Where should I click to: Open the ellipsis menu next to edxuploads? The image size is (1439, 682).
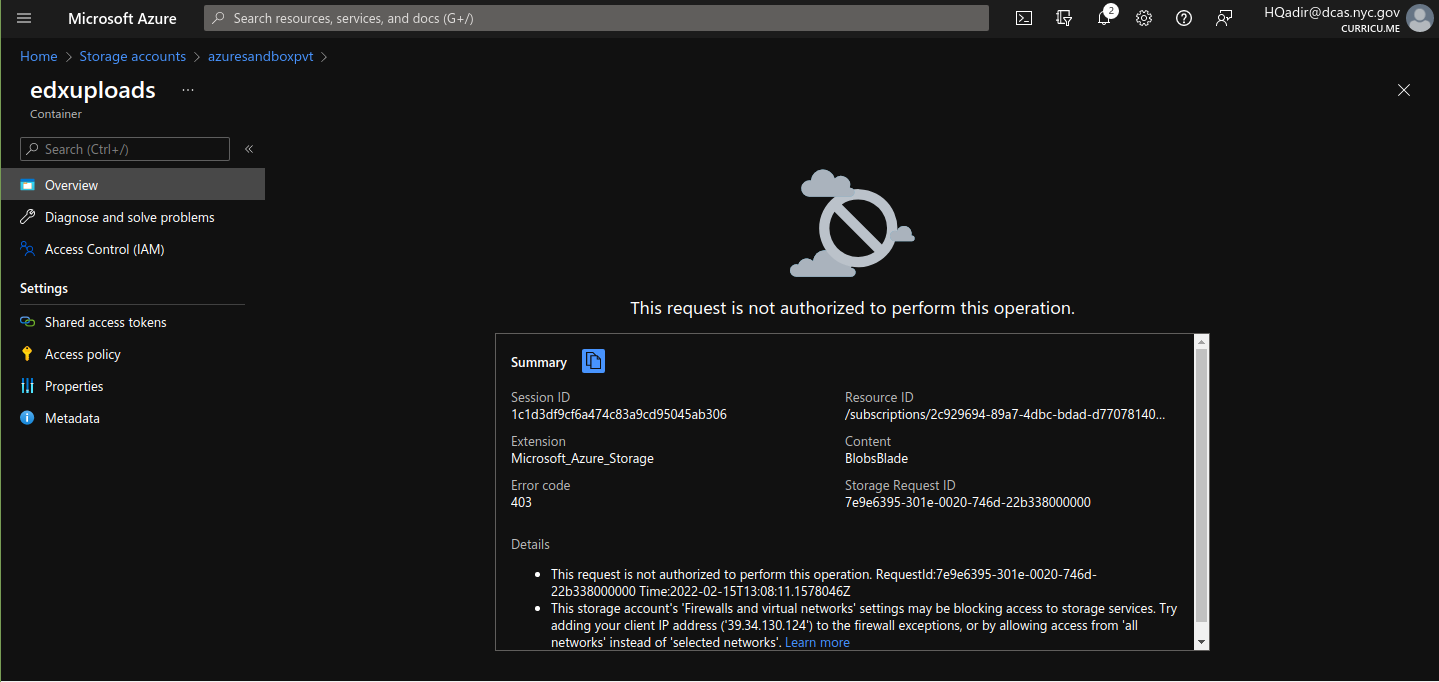click(x=188, y=90)
